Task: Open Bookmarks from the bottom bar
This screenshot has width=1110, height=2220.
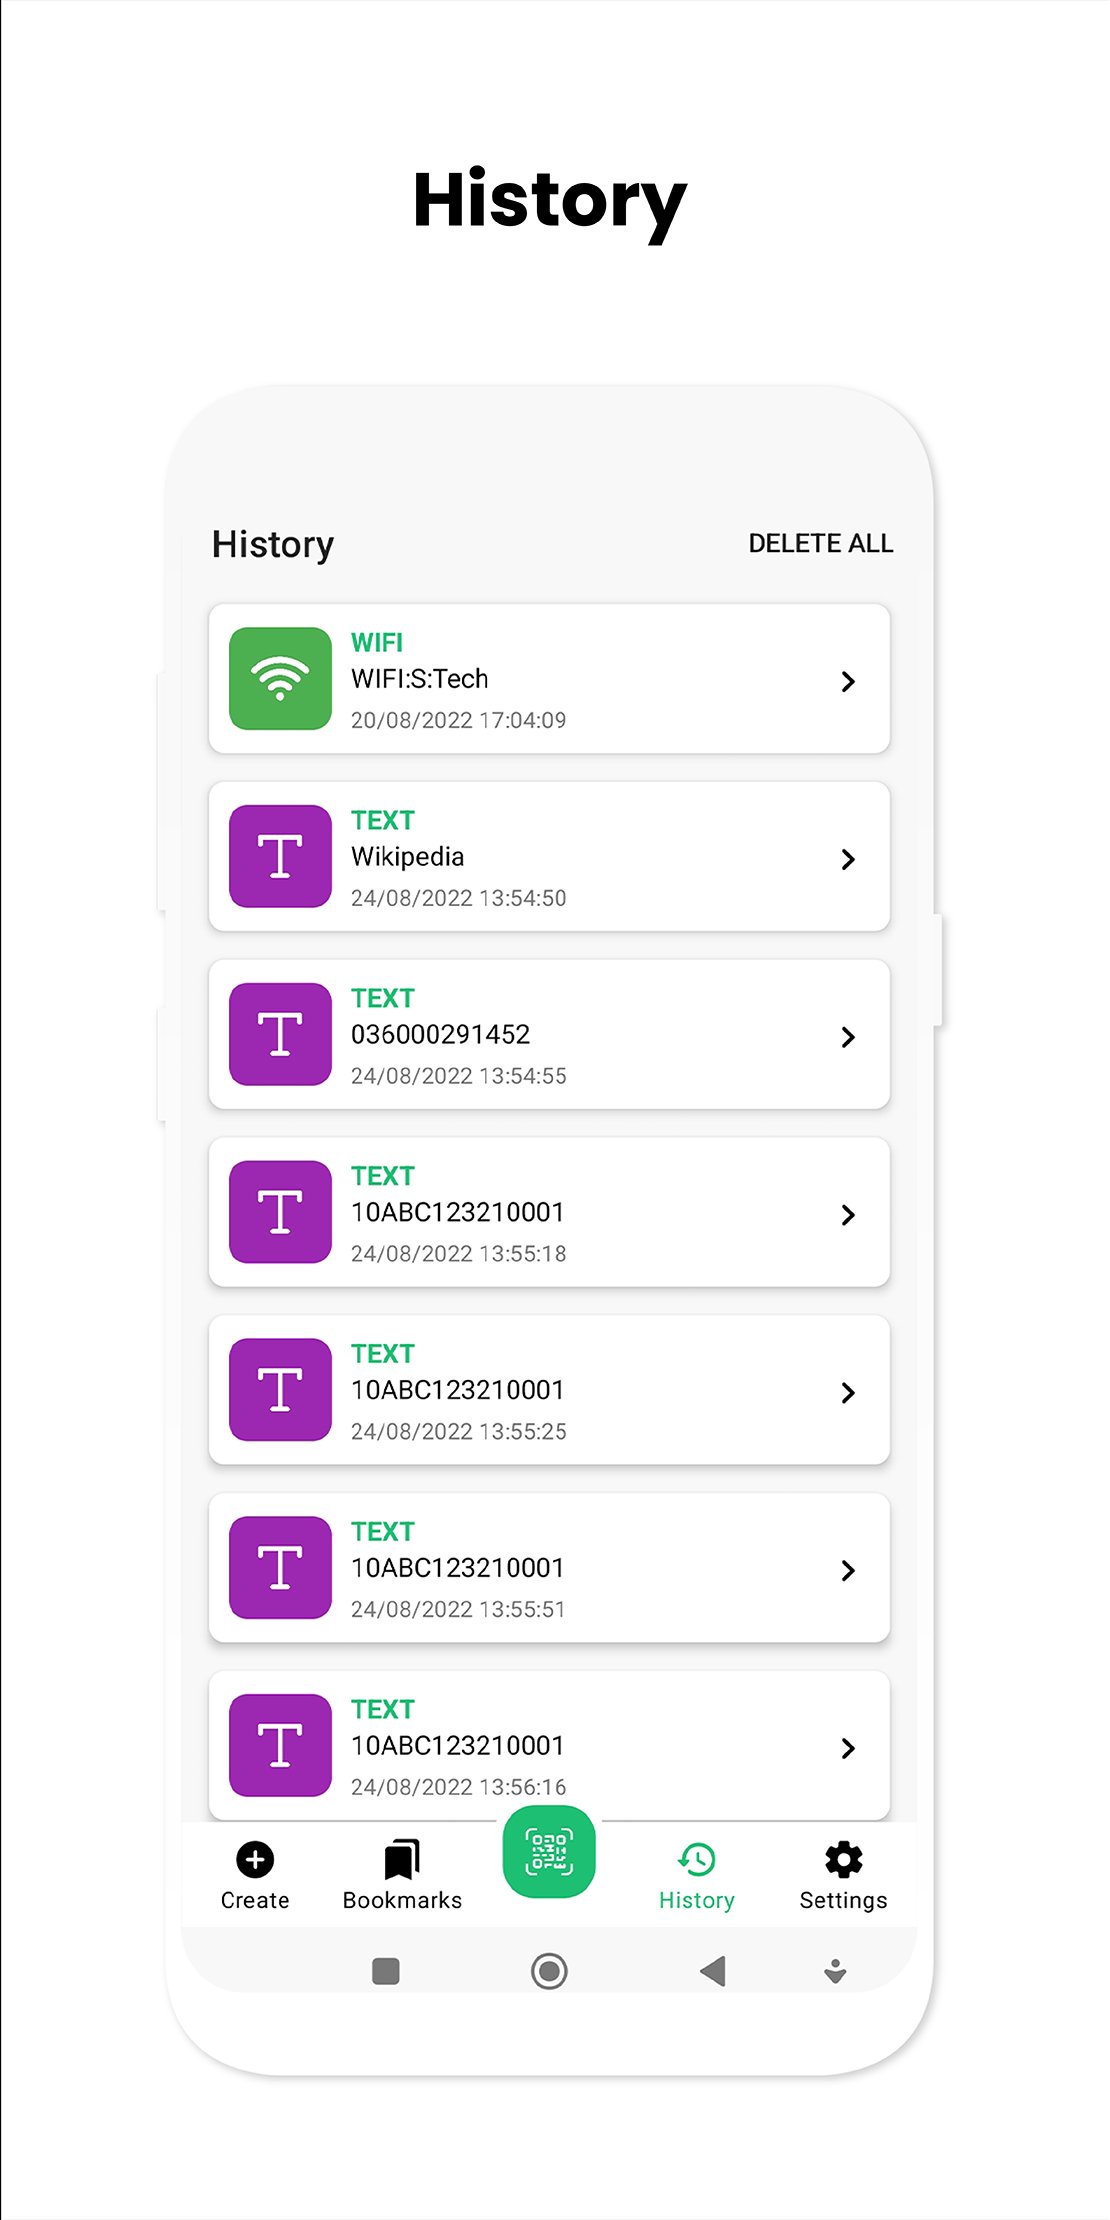Action: (402, 1874)
